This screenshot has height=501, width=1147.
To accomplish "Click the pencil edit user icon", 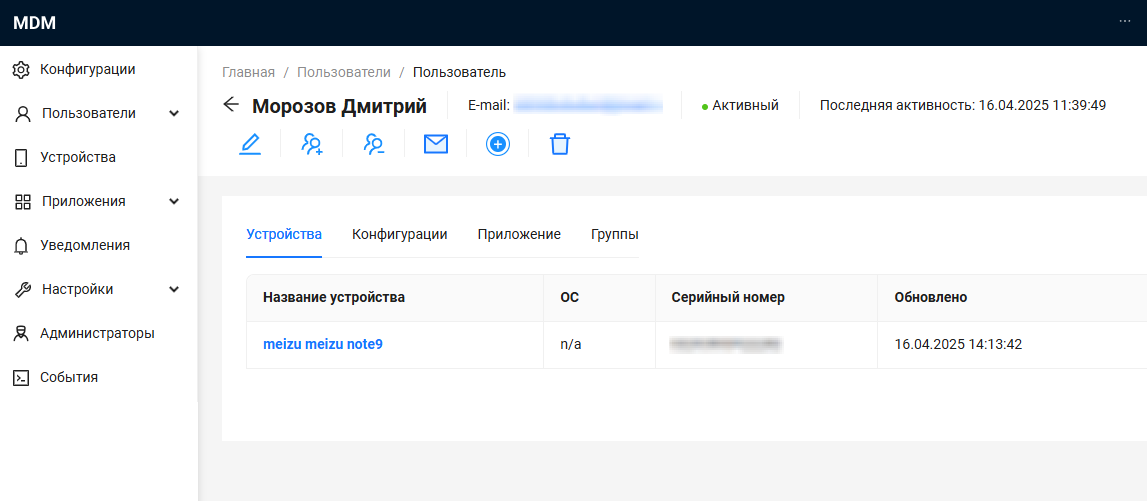I will tap(250, 145).
